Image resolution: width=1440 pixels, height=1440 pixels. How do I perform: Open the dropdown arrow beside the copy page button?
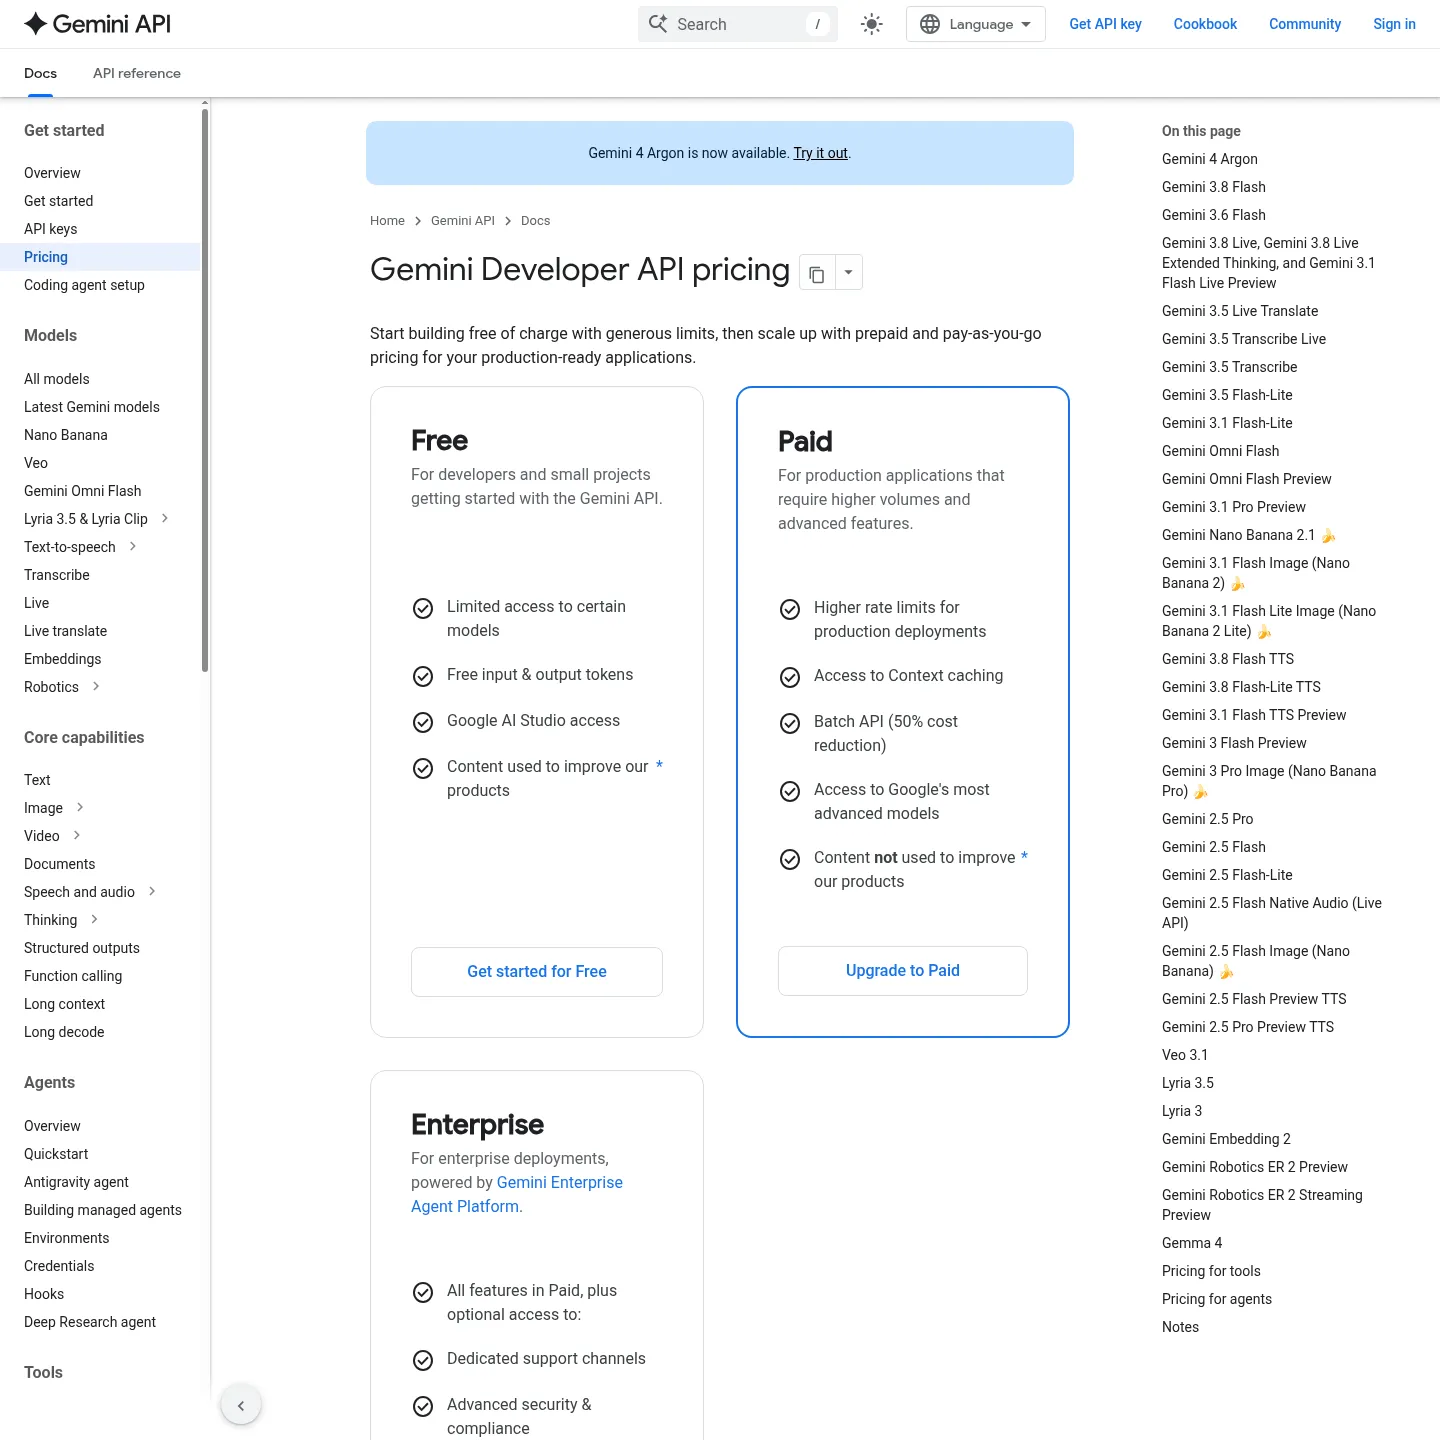point(848,272)
